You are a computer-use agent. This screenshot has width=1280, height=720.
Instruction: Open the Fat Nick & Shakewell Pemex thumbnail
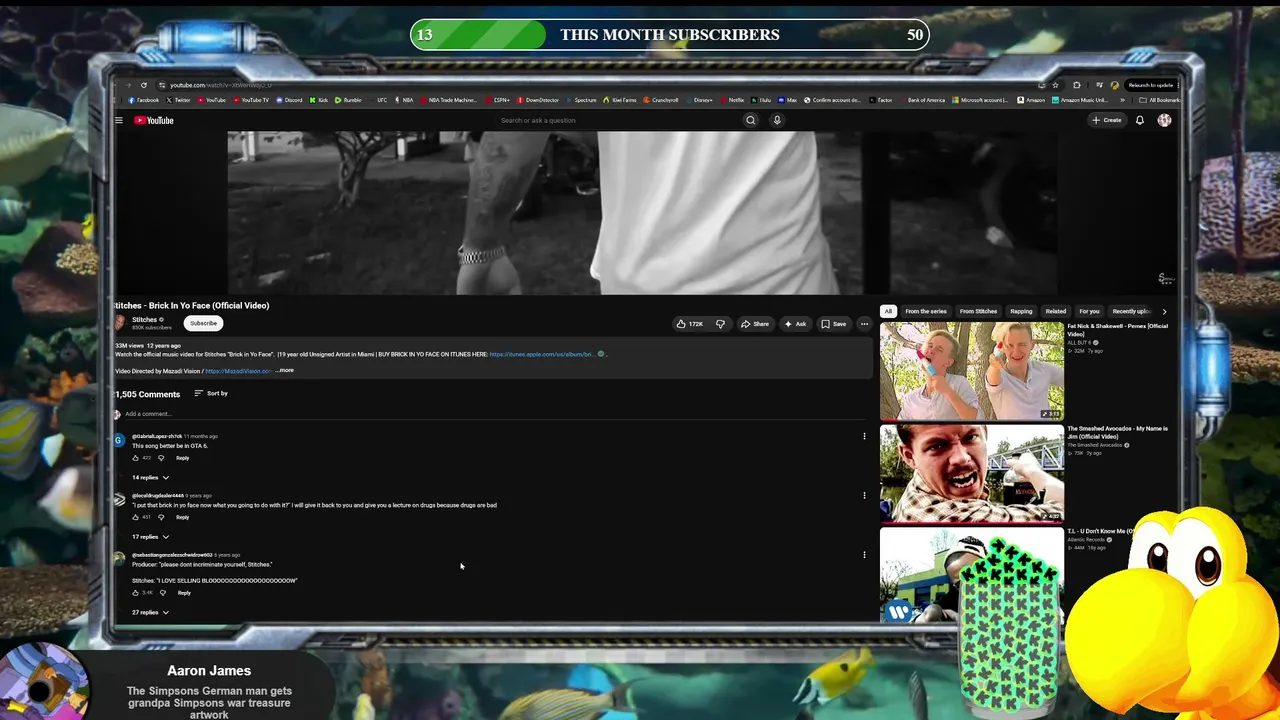point(972,370)
